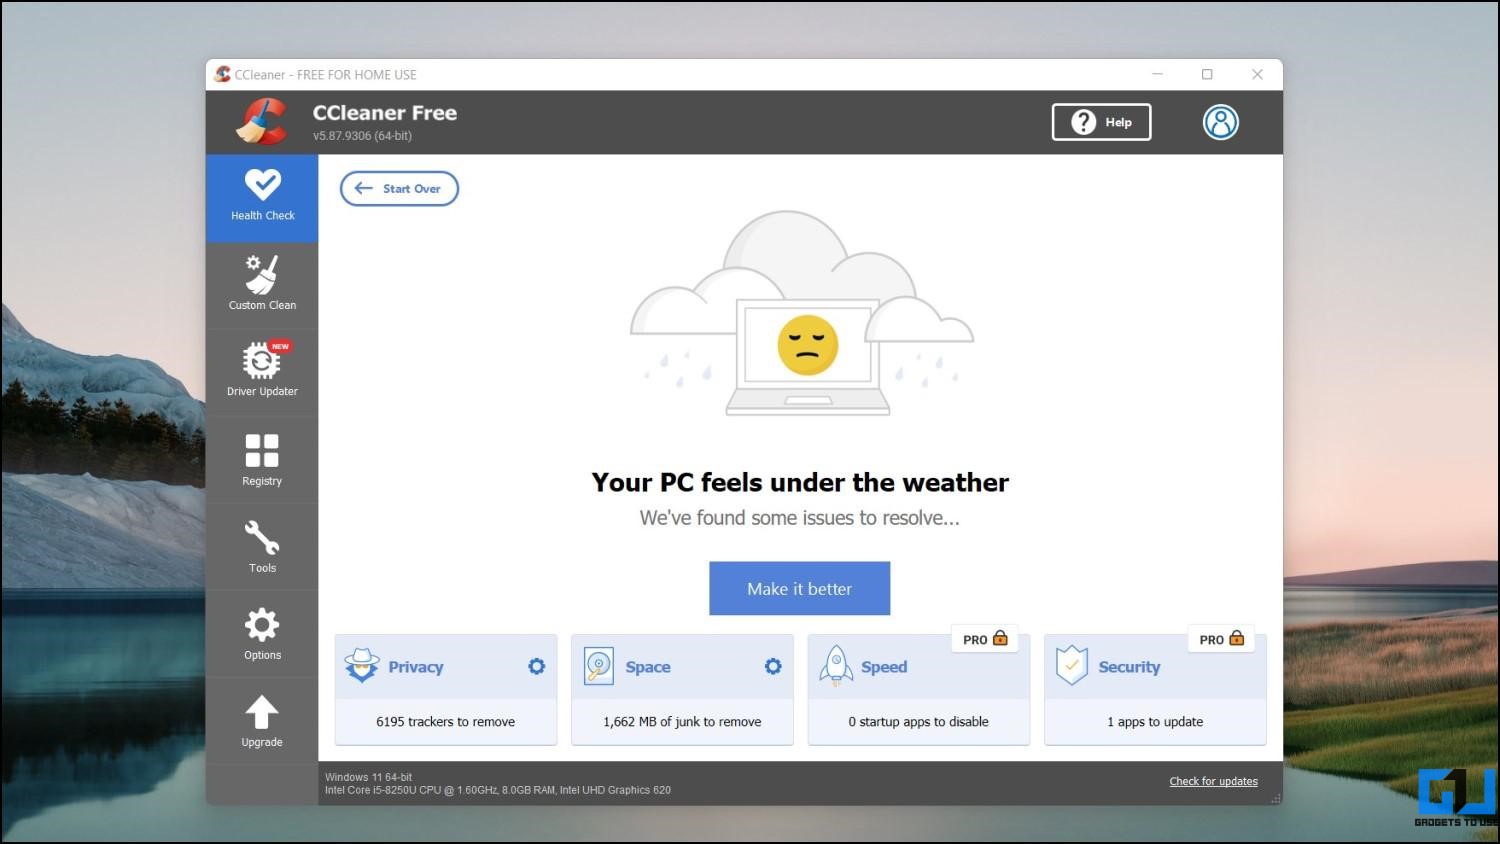
Task: Click the PRO lock on the Speed card
Action: click(985, 639)
